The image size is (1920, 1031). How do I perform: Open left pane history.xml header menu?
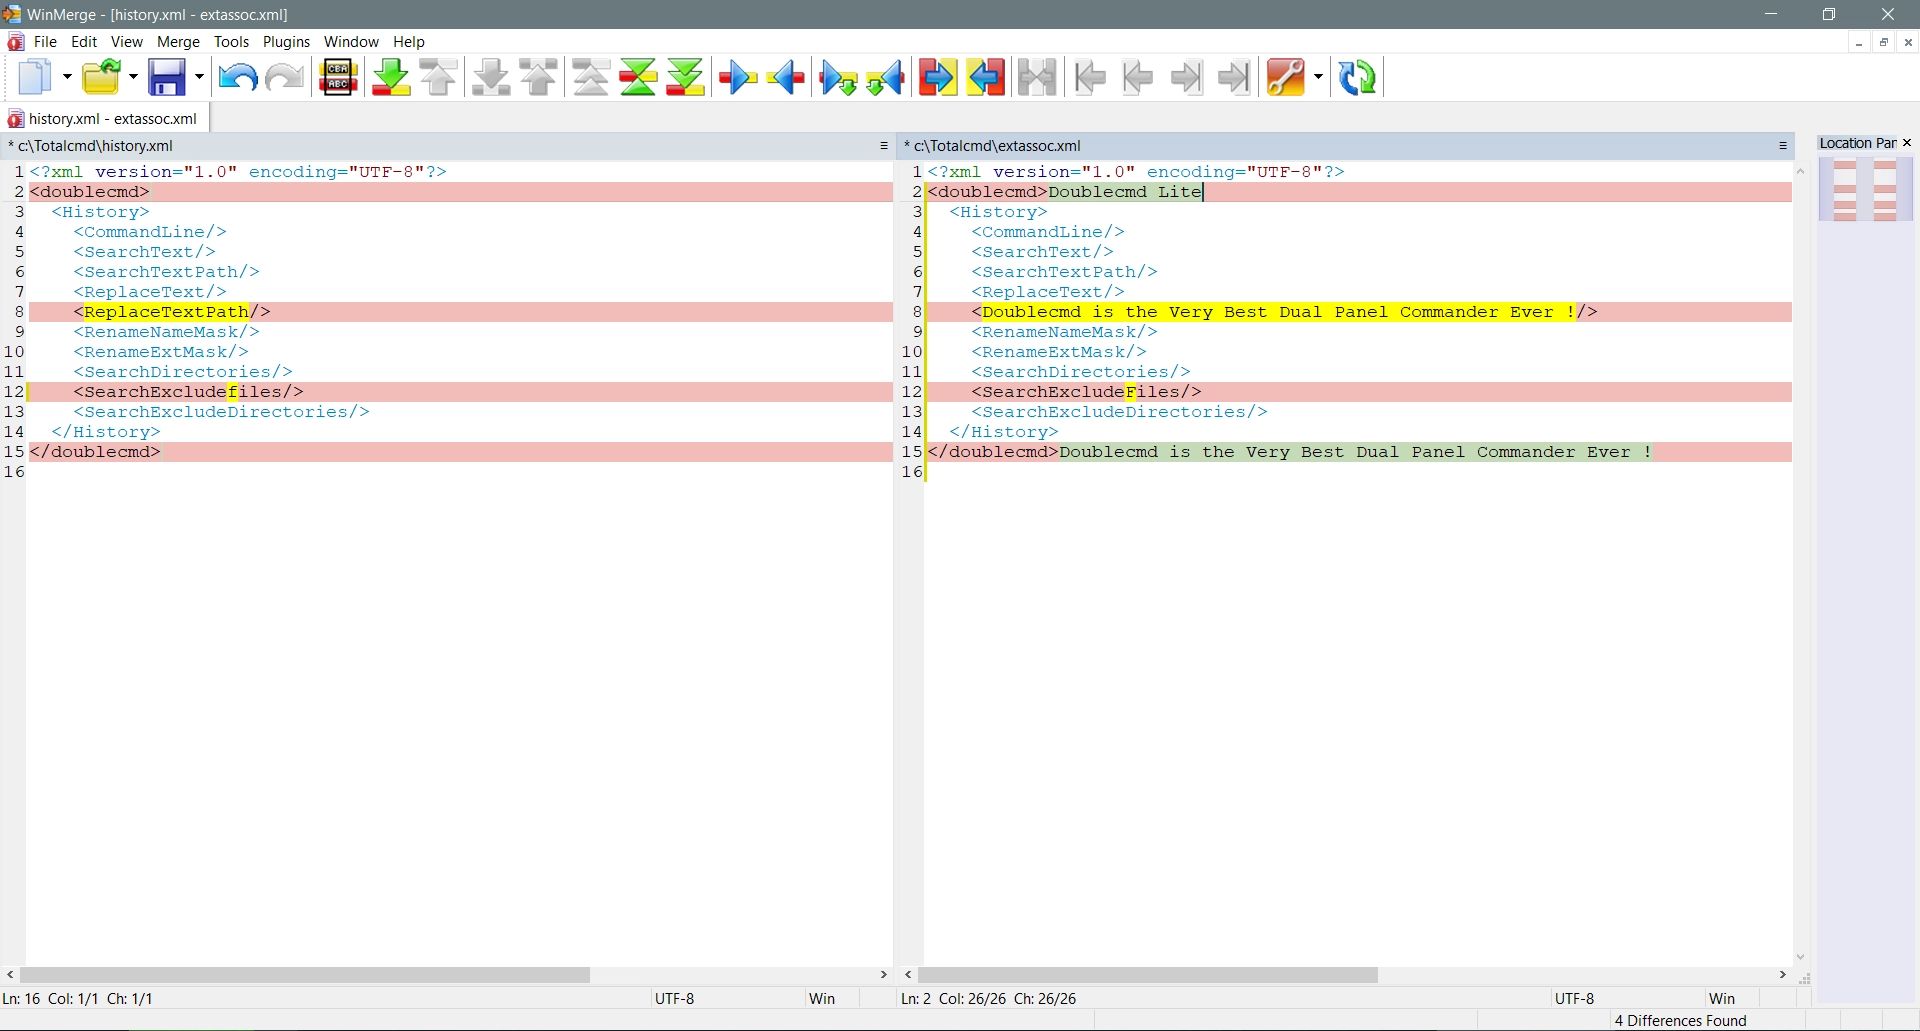coord(884,146)
